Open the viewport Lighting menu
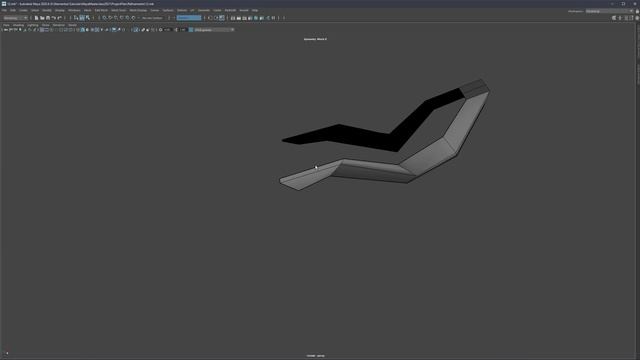This screenshot has height=360, width=640. coord(33,25)
